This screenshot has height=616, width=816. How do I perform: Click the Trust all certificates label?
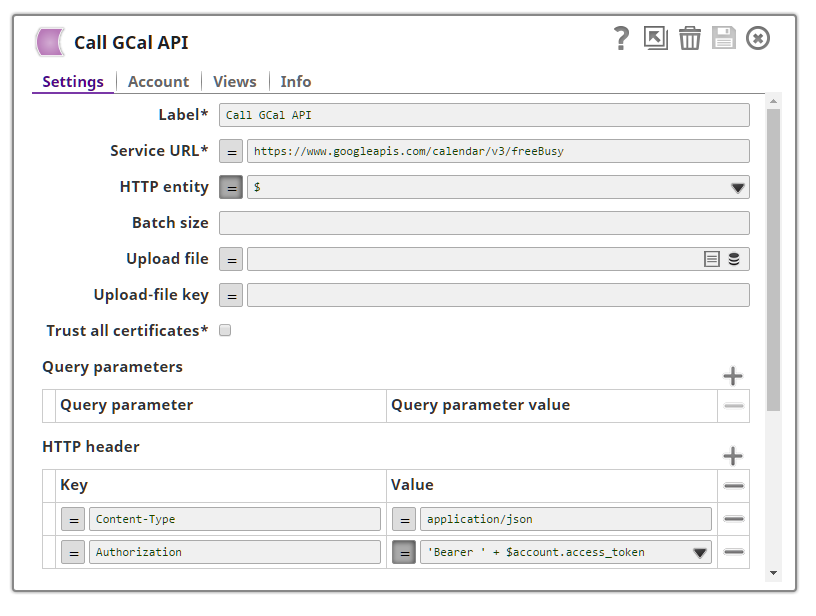pyautogui.click(x=127, y=331)
